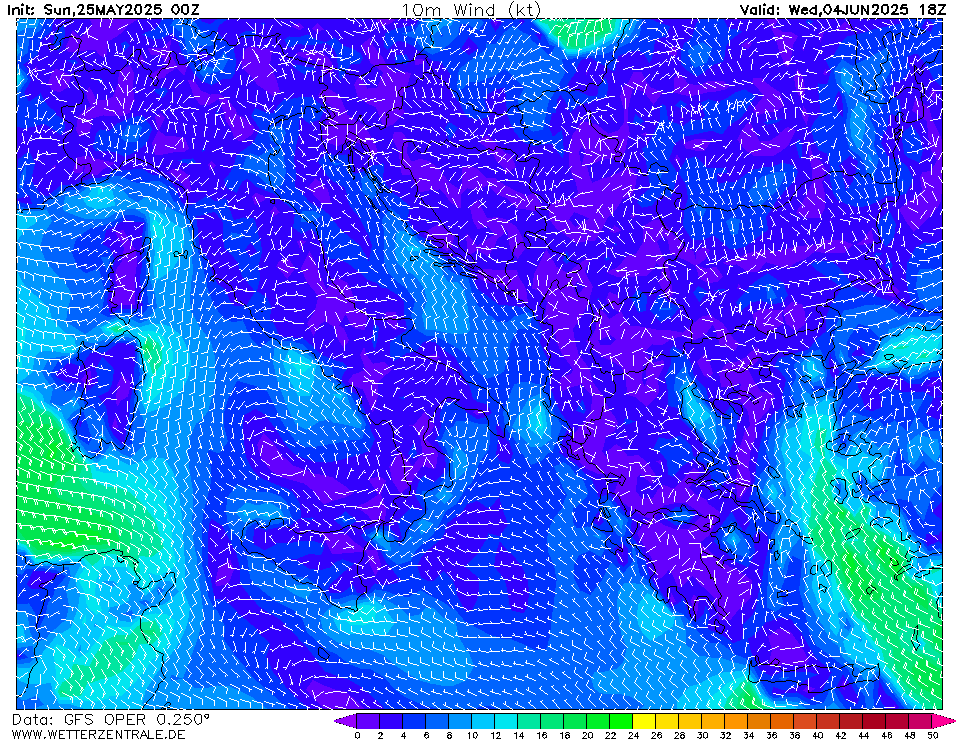Click the crimson 48-50 kt legend swatch
Viewport: 959px width, 741px height.
click(921, 721)
